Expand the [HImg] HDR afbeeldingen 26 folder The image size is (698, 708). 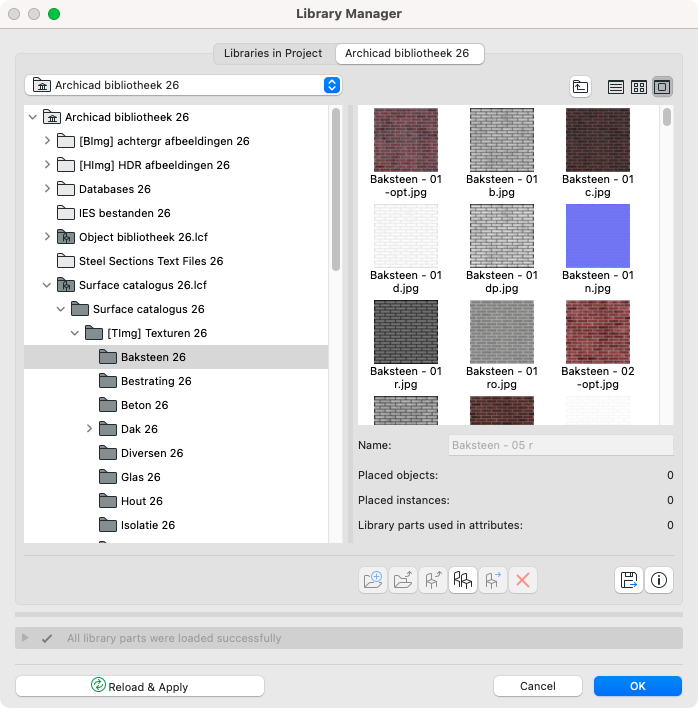[x=47, y=164]
